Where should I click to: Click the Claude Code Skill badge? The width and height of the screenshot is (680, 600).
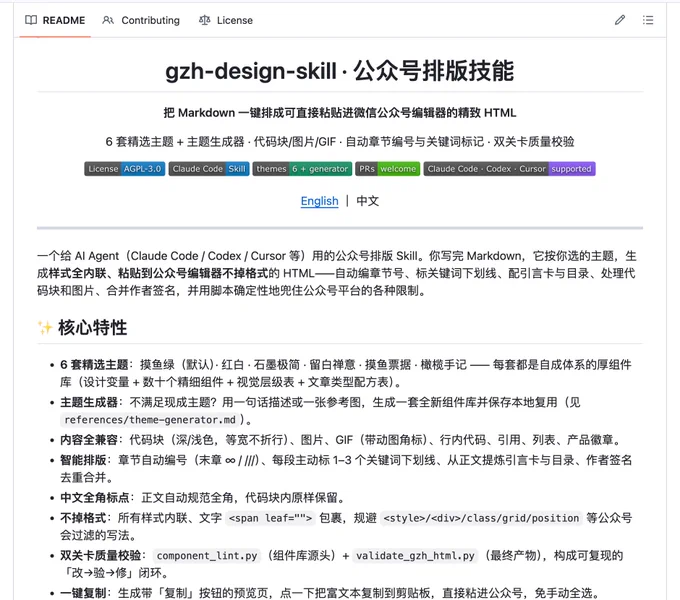[209, 169]
